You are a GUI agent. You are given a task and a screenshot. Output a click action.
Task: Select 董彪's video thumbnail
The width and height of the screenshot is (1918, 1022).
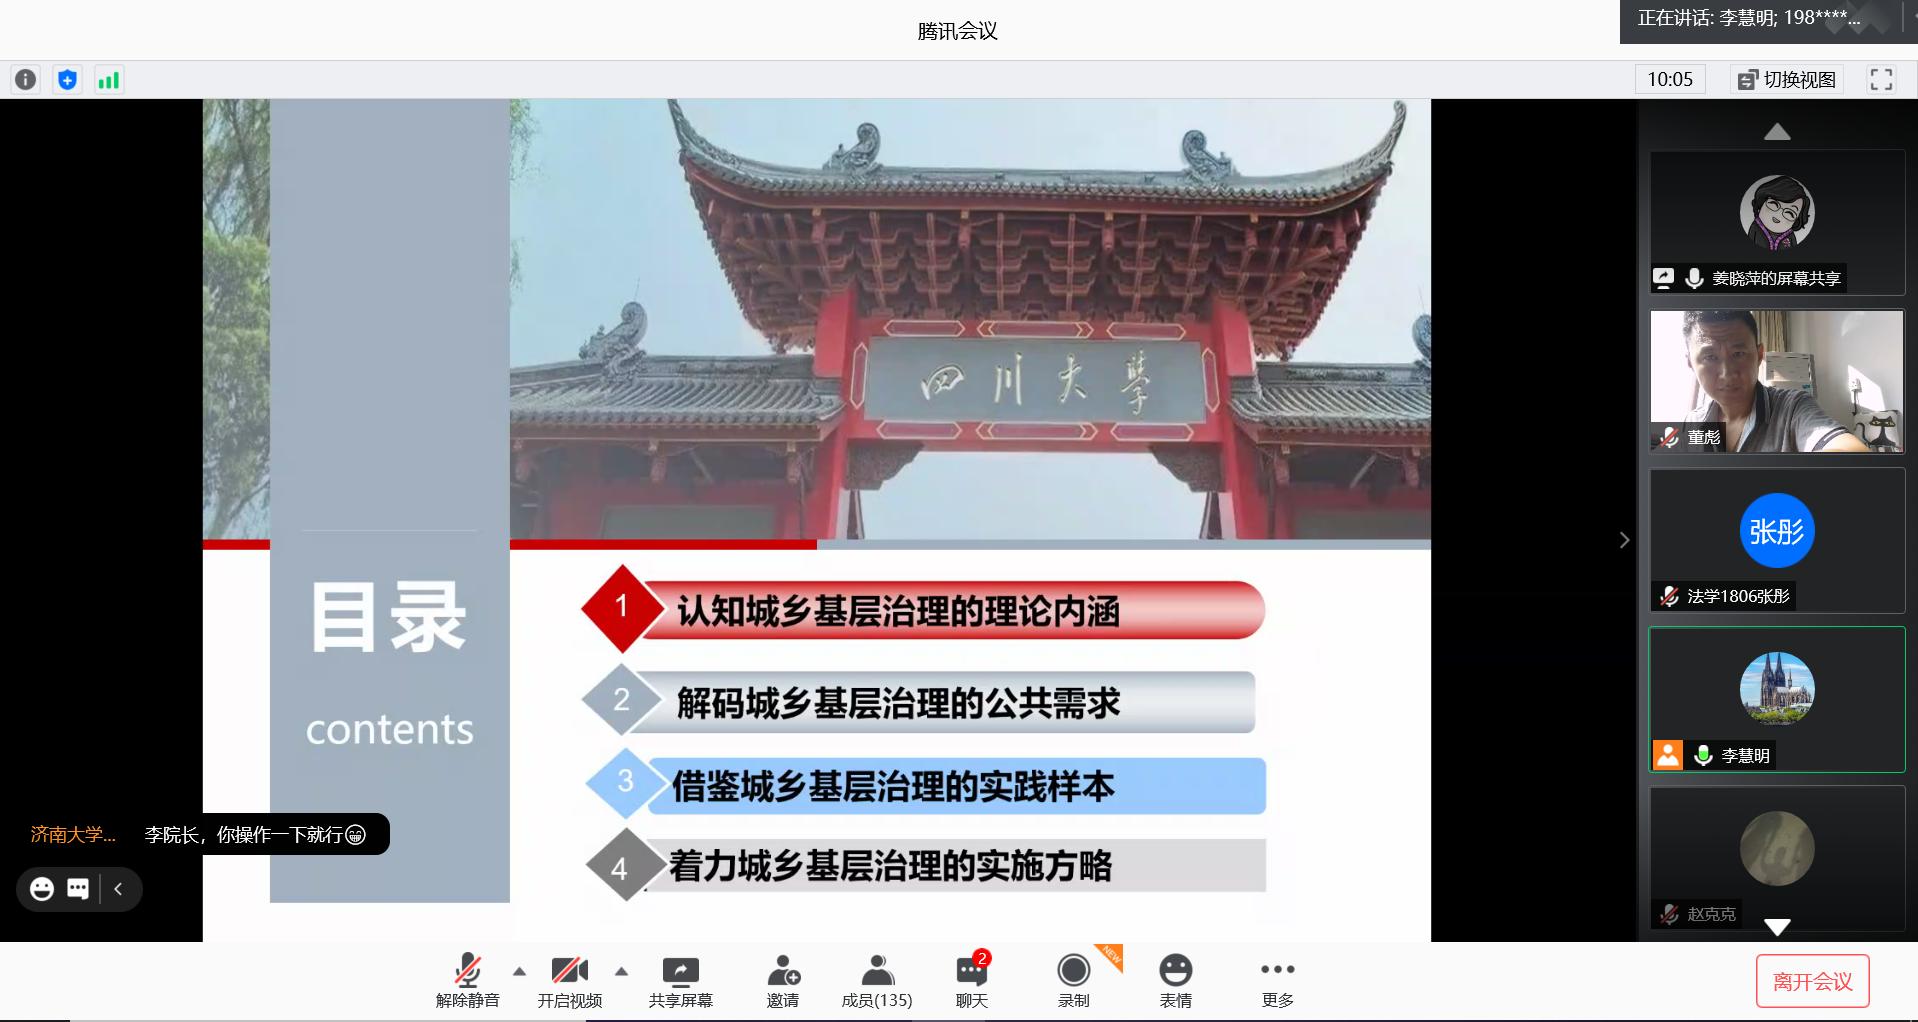pos(1776,381)
